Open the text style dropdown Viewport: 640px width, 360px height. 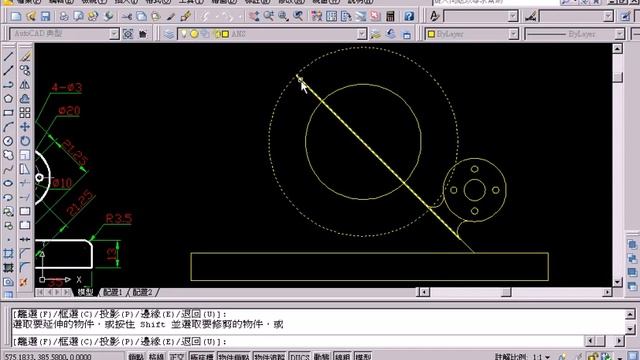513,16
